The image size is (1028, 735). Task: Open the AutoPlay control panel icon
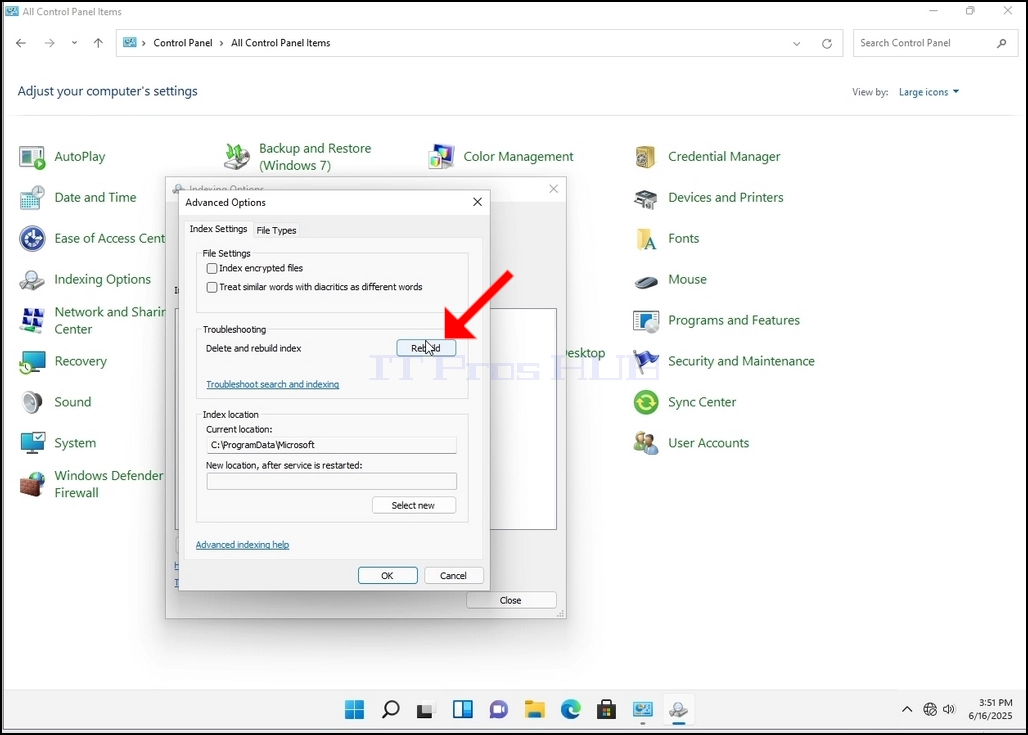coord(31,157)
